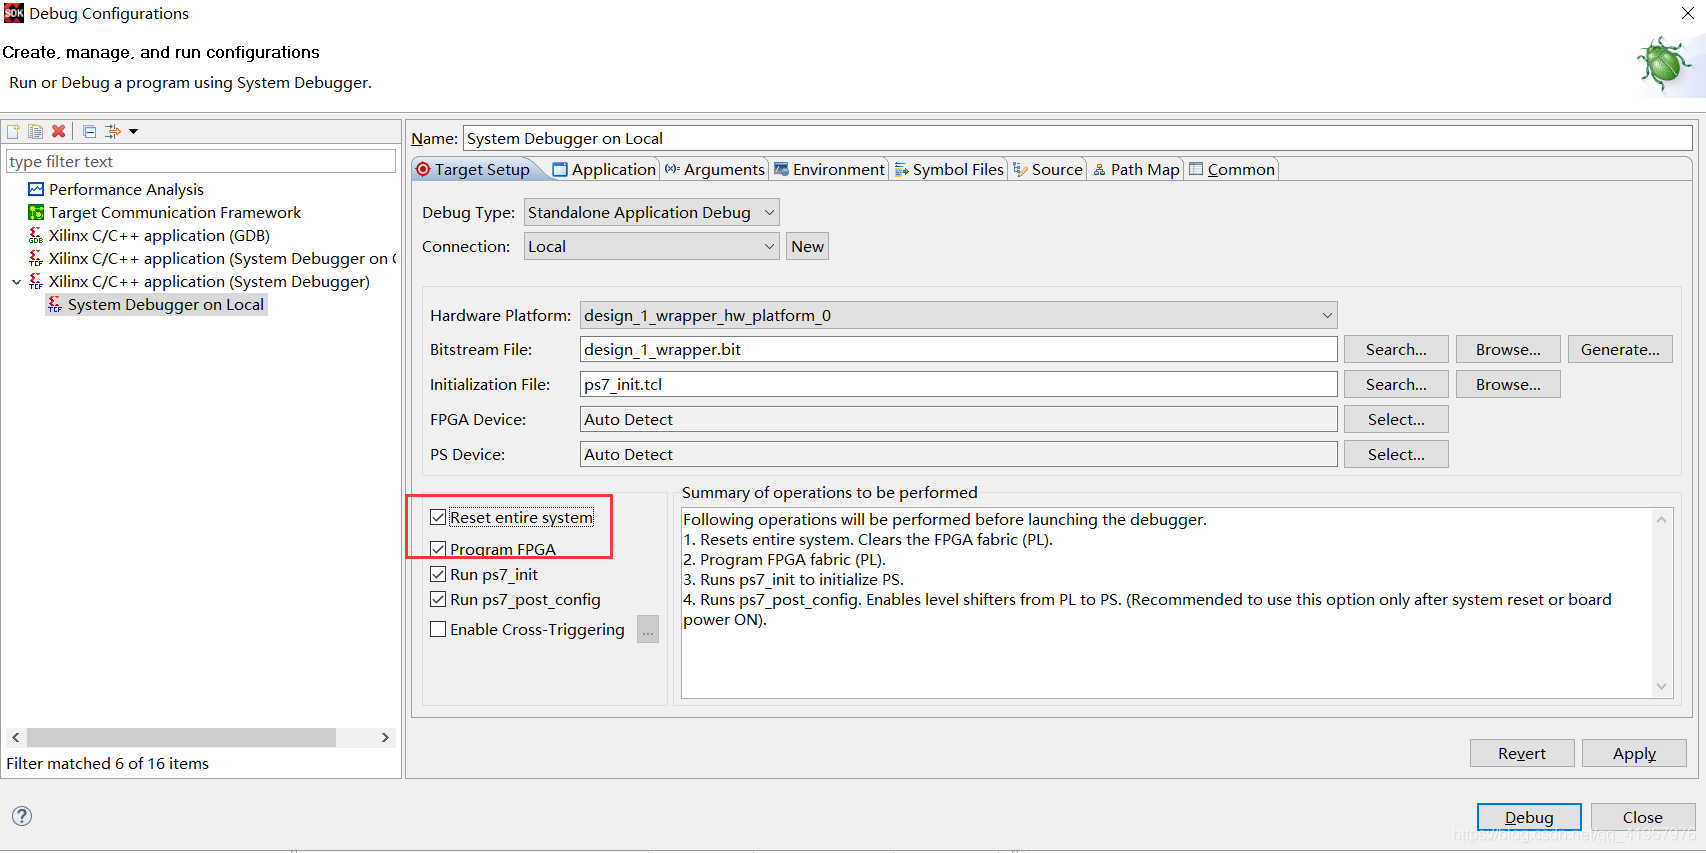Click the Performance Analysis icon in tree
Image resolution: width=1706 pixels, height=853 pixels.
pos(36,189)
